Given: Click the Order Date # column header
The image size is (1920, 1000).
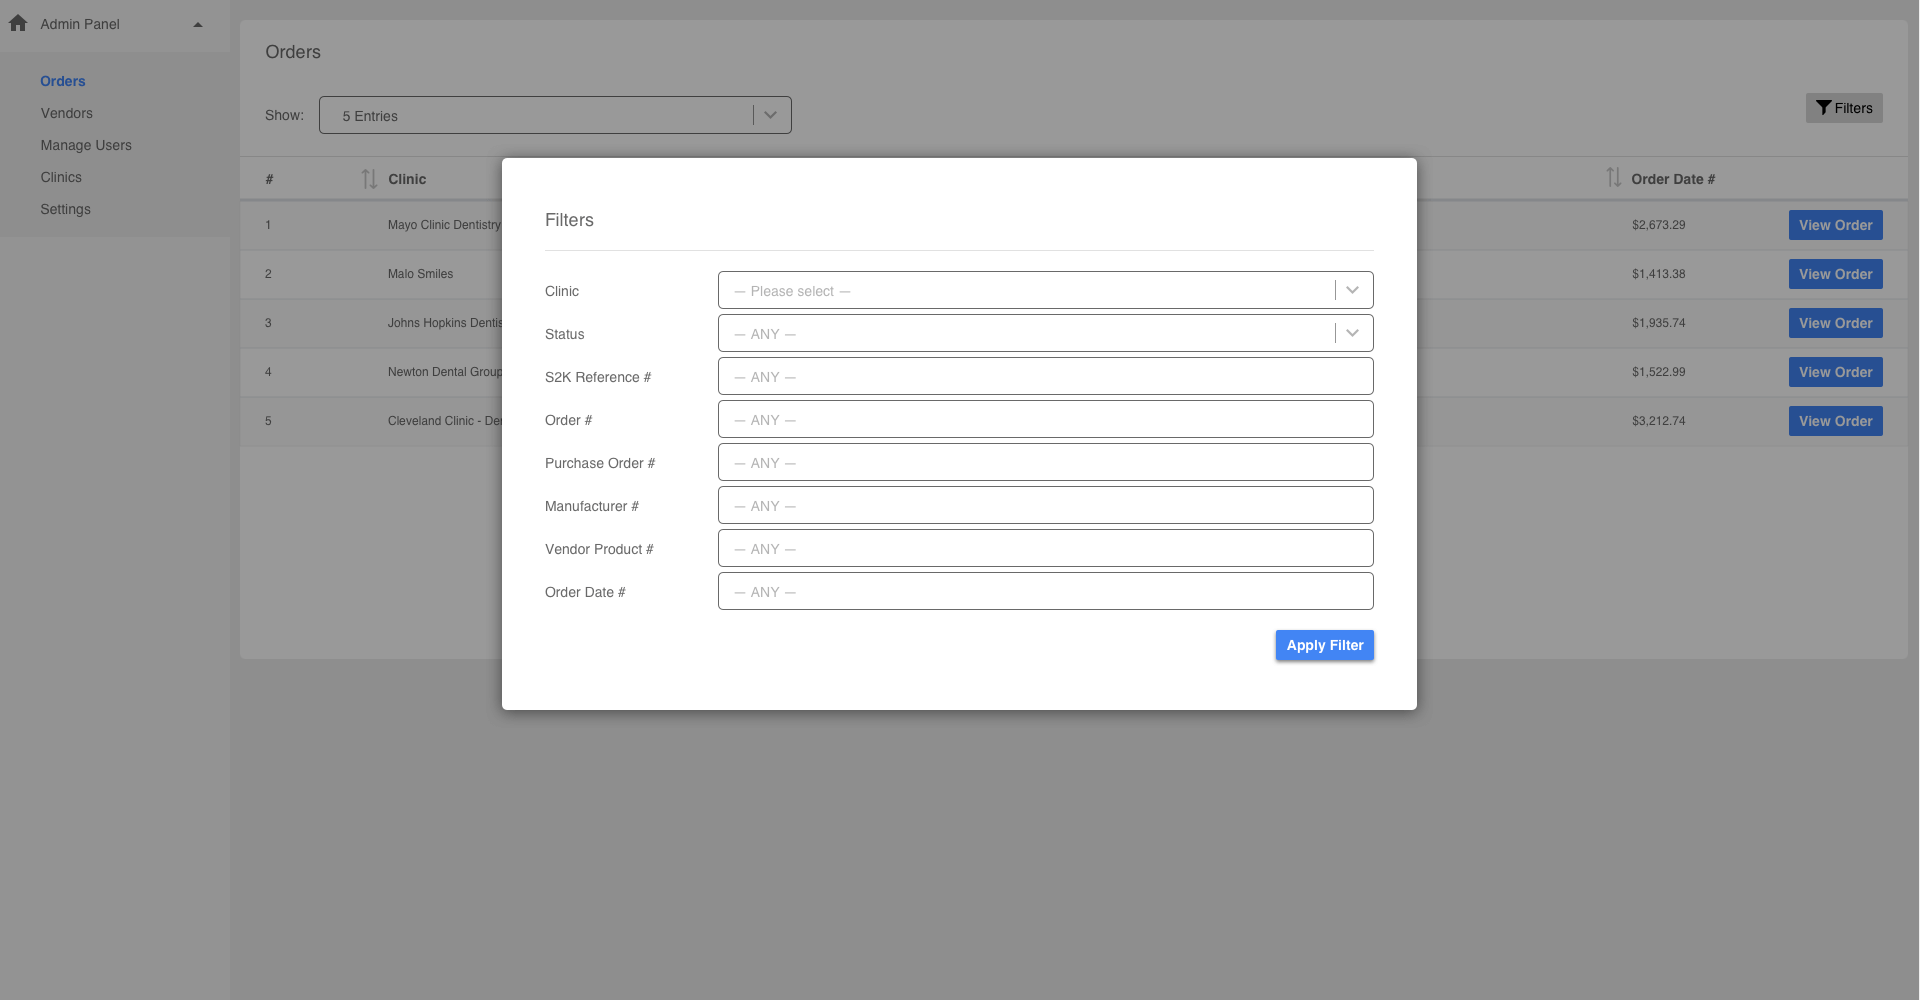Looking at the screenshot, I should [1673, 179].
